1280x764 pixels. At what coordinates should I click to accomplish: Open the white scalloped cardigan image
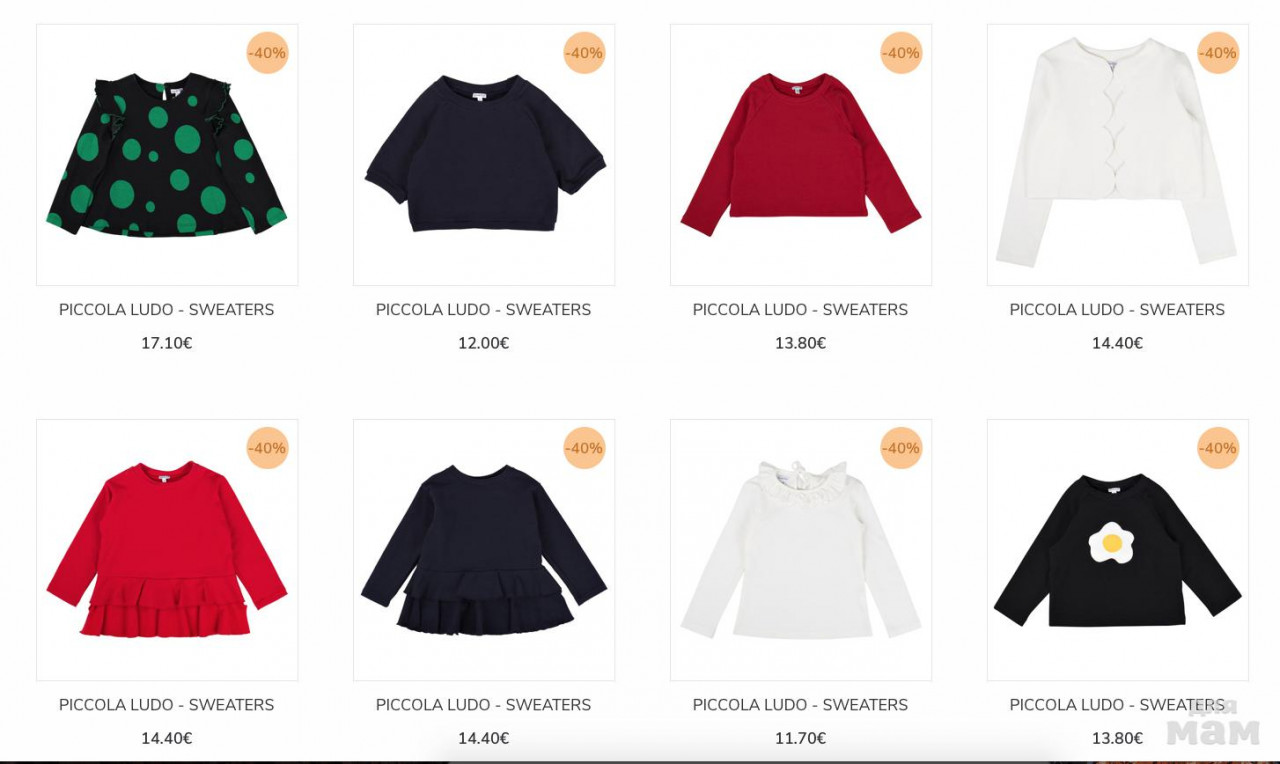point(1118,155)
